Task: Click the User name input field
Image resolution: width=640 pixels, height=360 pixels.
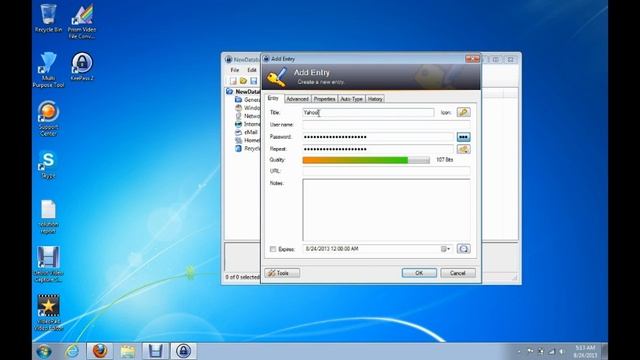Action: point(386,124)
